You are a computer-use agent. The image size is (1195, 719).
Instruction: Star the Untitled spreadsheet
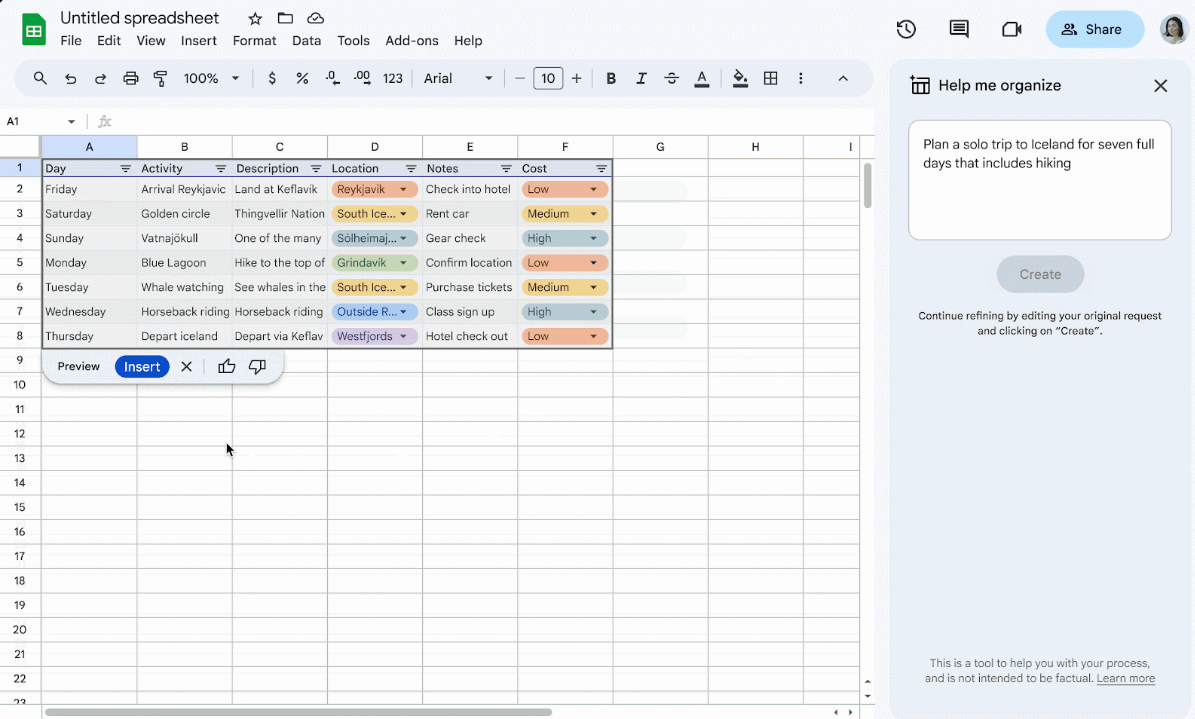point(255,18)
